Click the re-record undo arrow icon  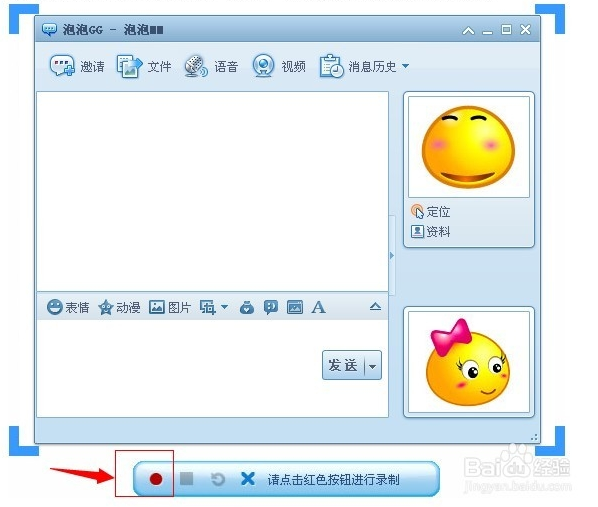tap(217, 479)
